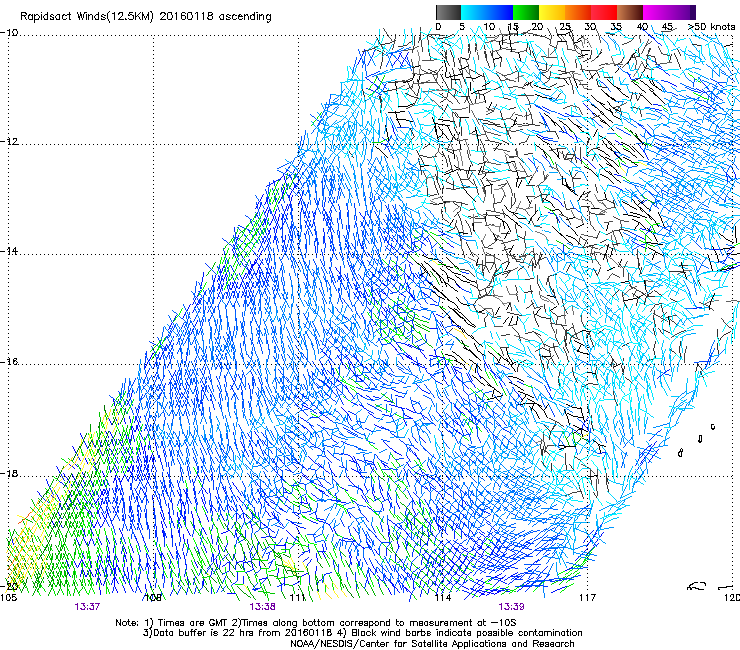Pick the brown 35–40 knots legend segment

click(x=630, y=12)
